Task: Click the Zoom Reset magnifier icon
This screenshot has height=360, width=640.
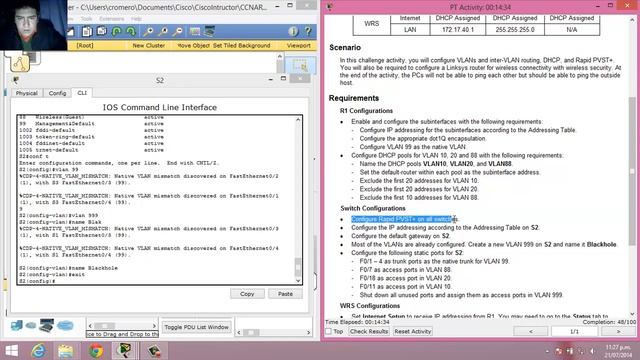Action: (x=163, y=31)
